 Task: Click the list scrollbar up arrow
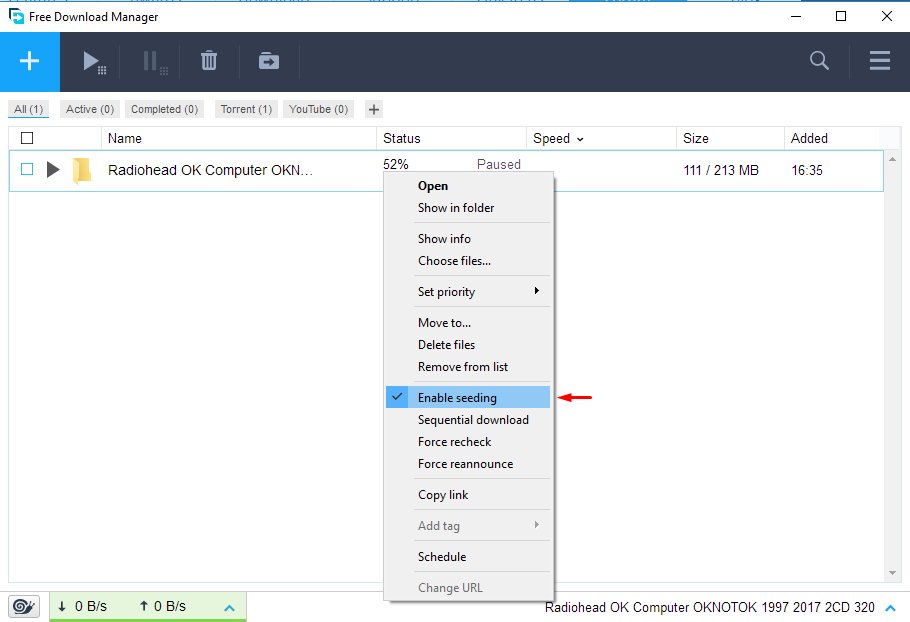[893, 159]
